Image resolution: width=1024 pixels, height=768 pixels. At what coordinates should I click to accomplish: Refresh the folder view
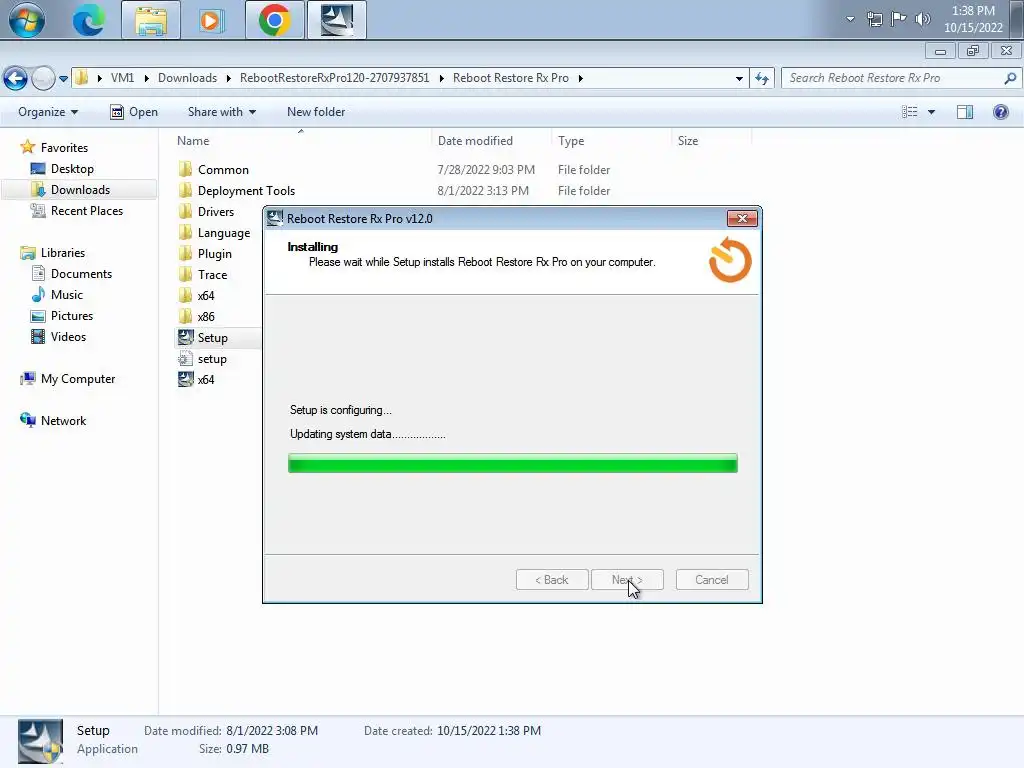click(x=761, y=78)
